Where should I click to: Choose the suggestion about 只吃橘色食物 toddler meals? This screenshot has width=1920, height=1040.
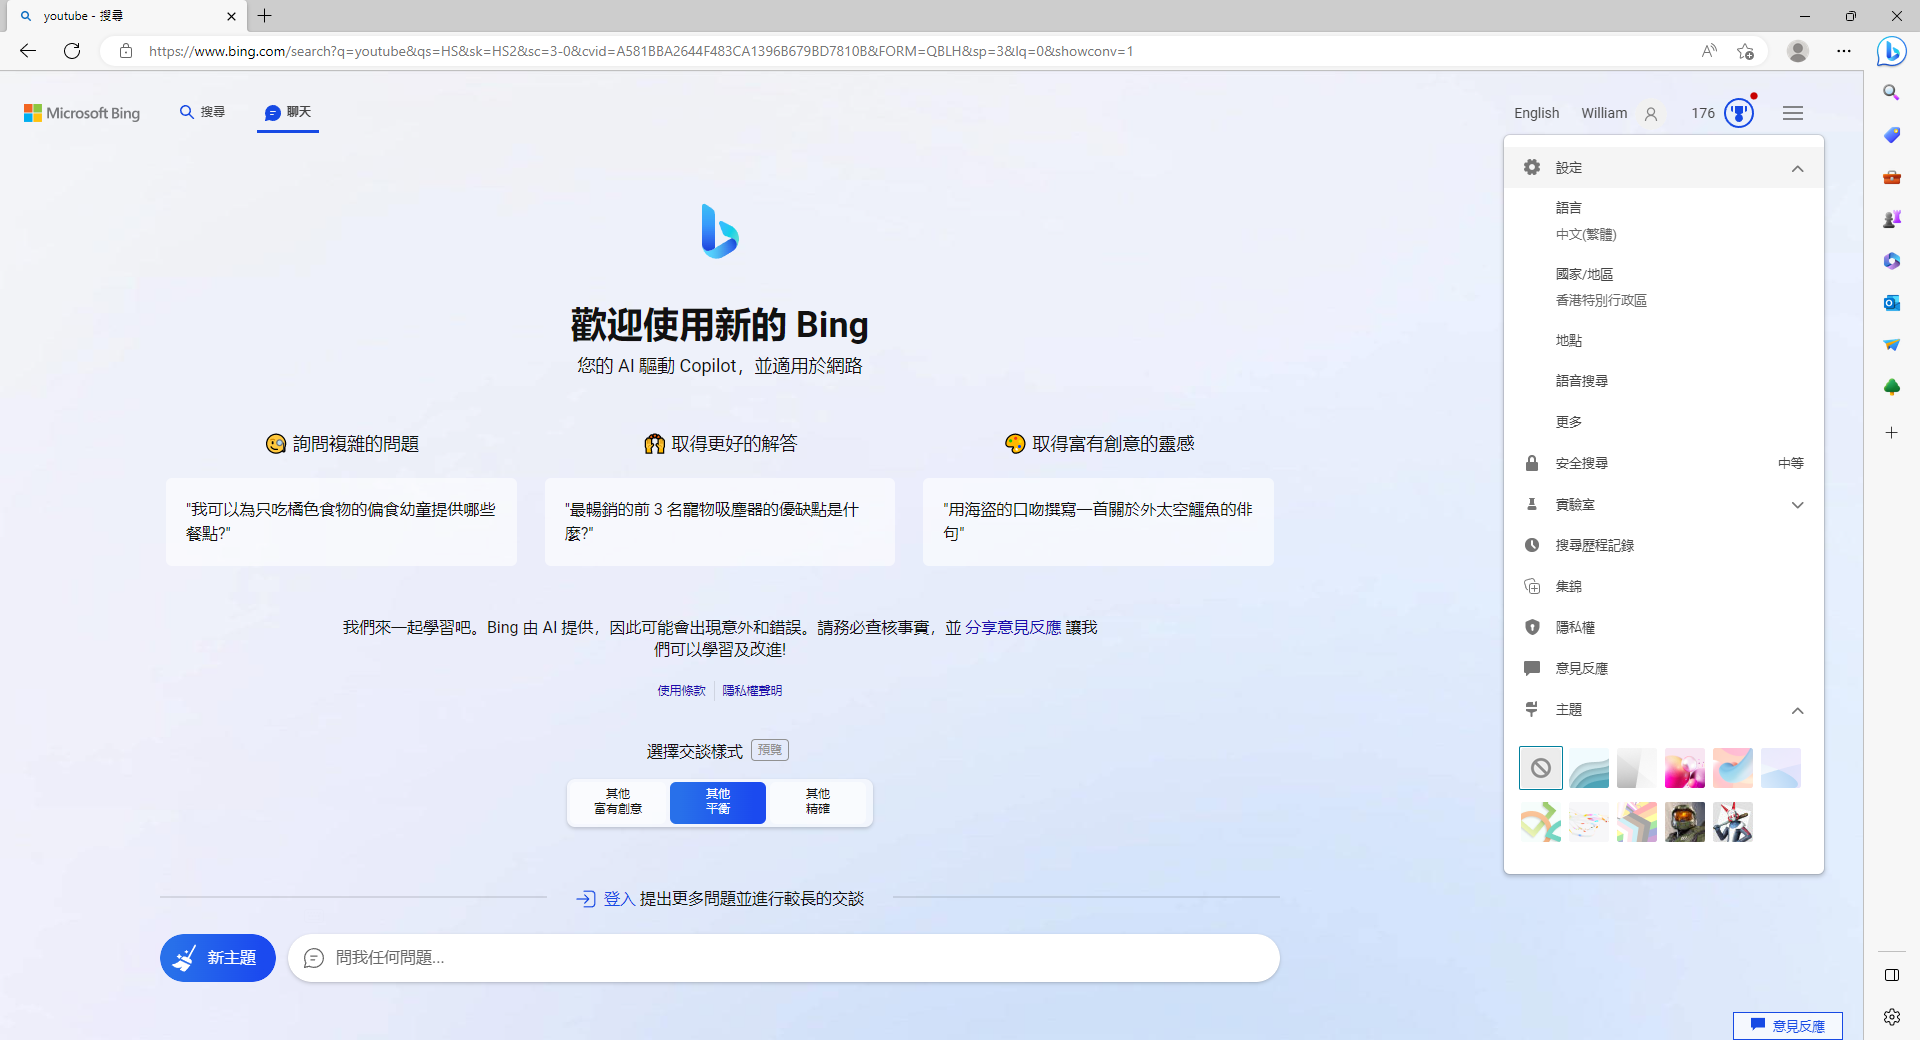click(x=342, y=522)
